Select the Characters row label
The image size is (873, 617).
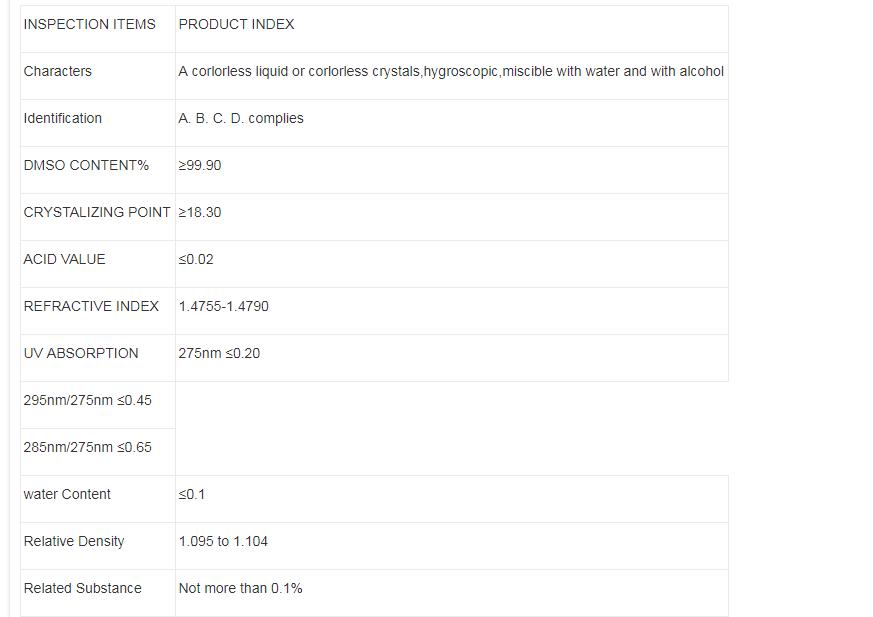point(57,71)
